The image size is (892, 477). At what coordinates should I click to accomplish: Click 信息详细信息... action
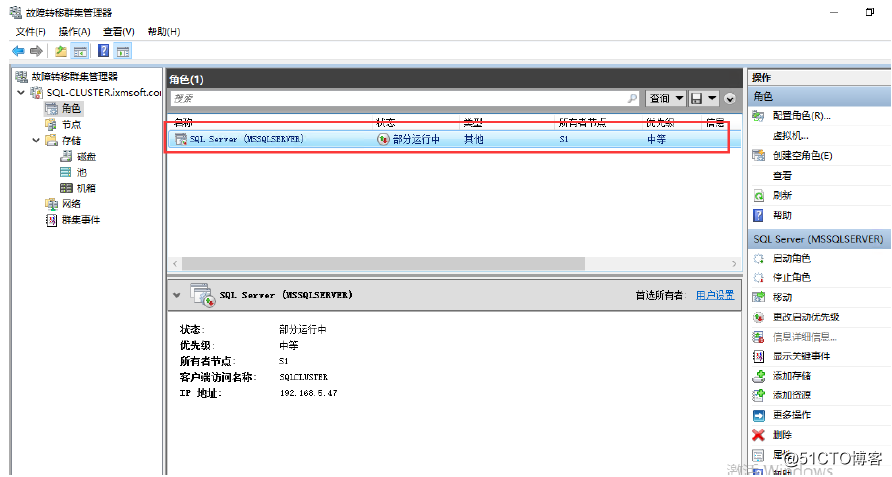tap(804, 337)
